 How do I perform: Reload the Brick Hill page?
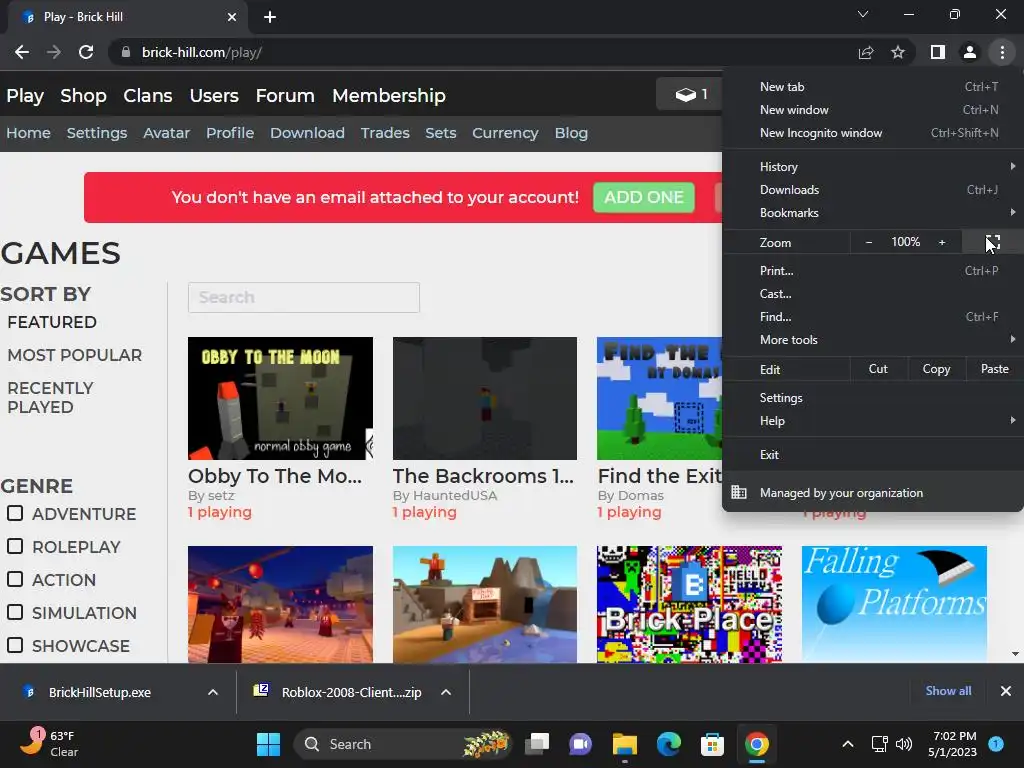(x=86, y=52)
